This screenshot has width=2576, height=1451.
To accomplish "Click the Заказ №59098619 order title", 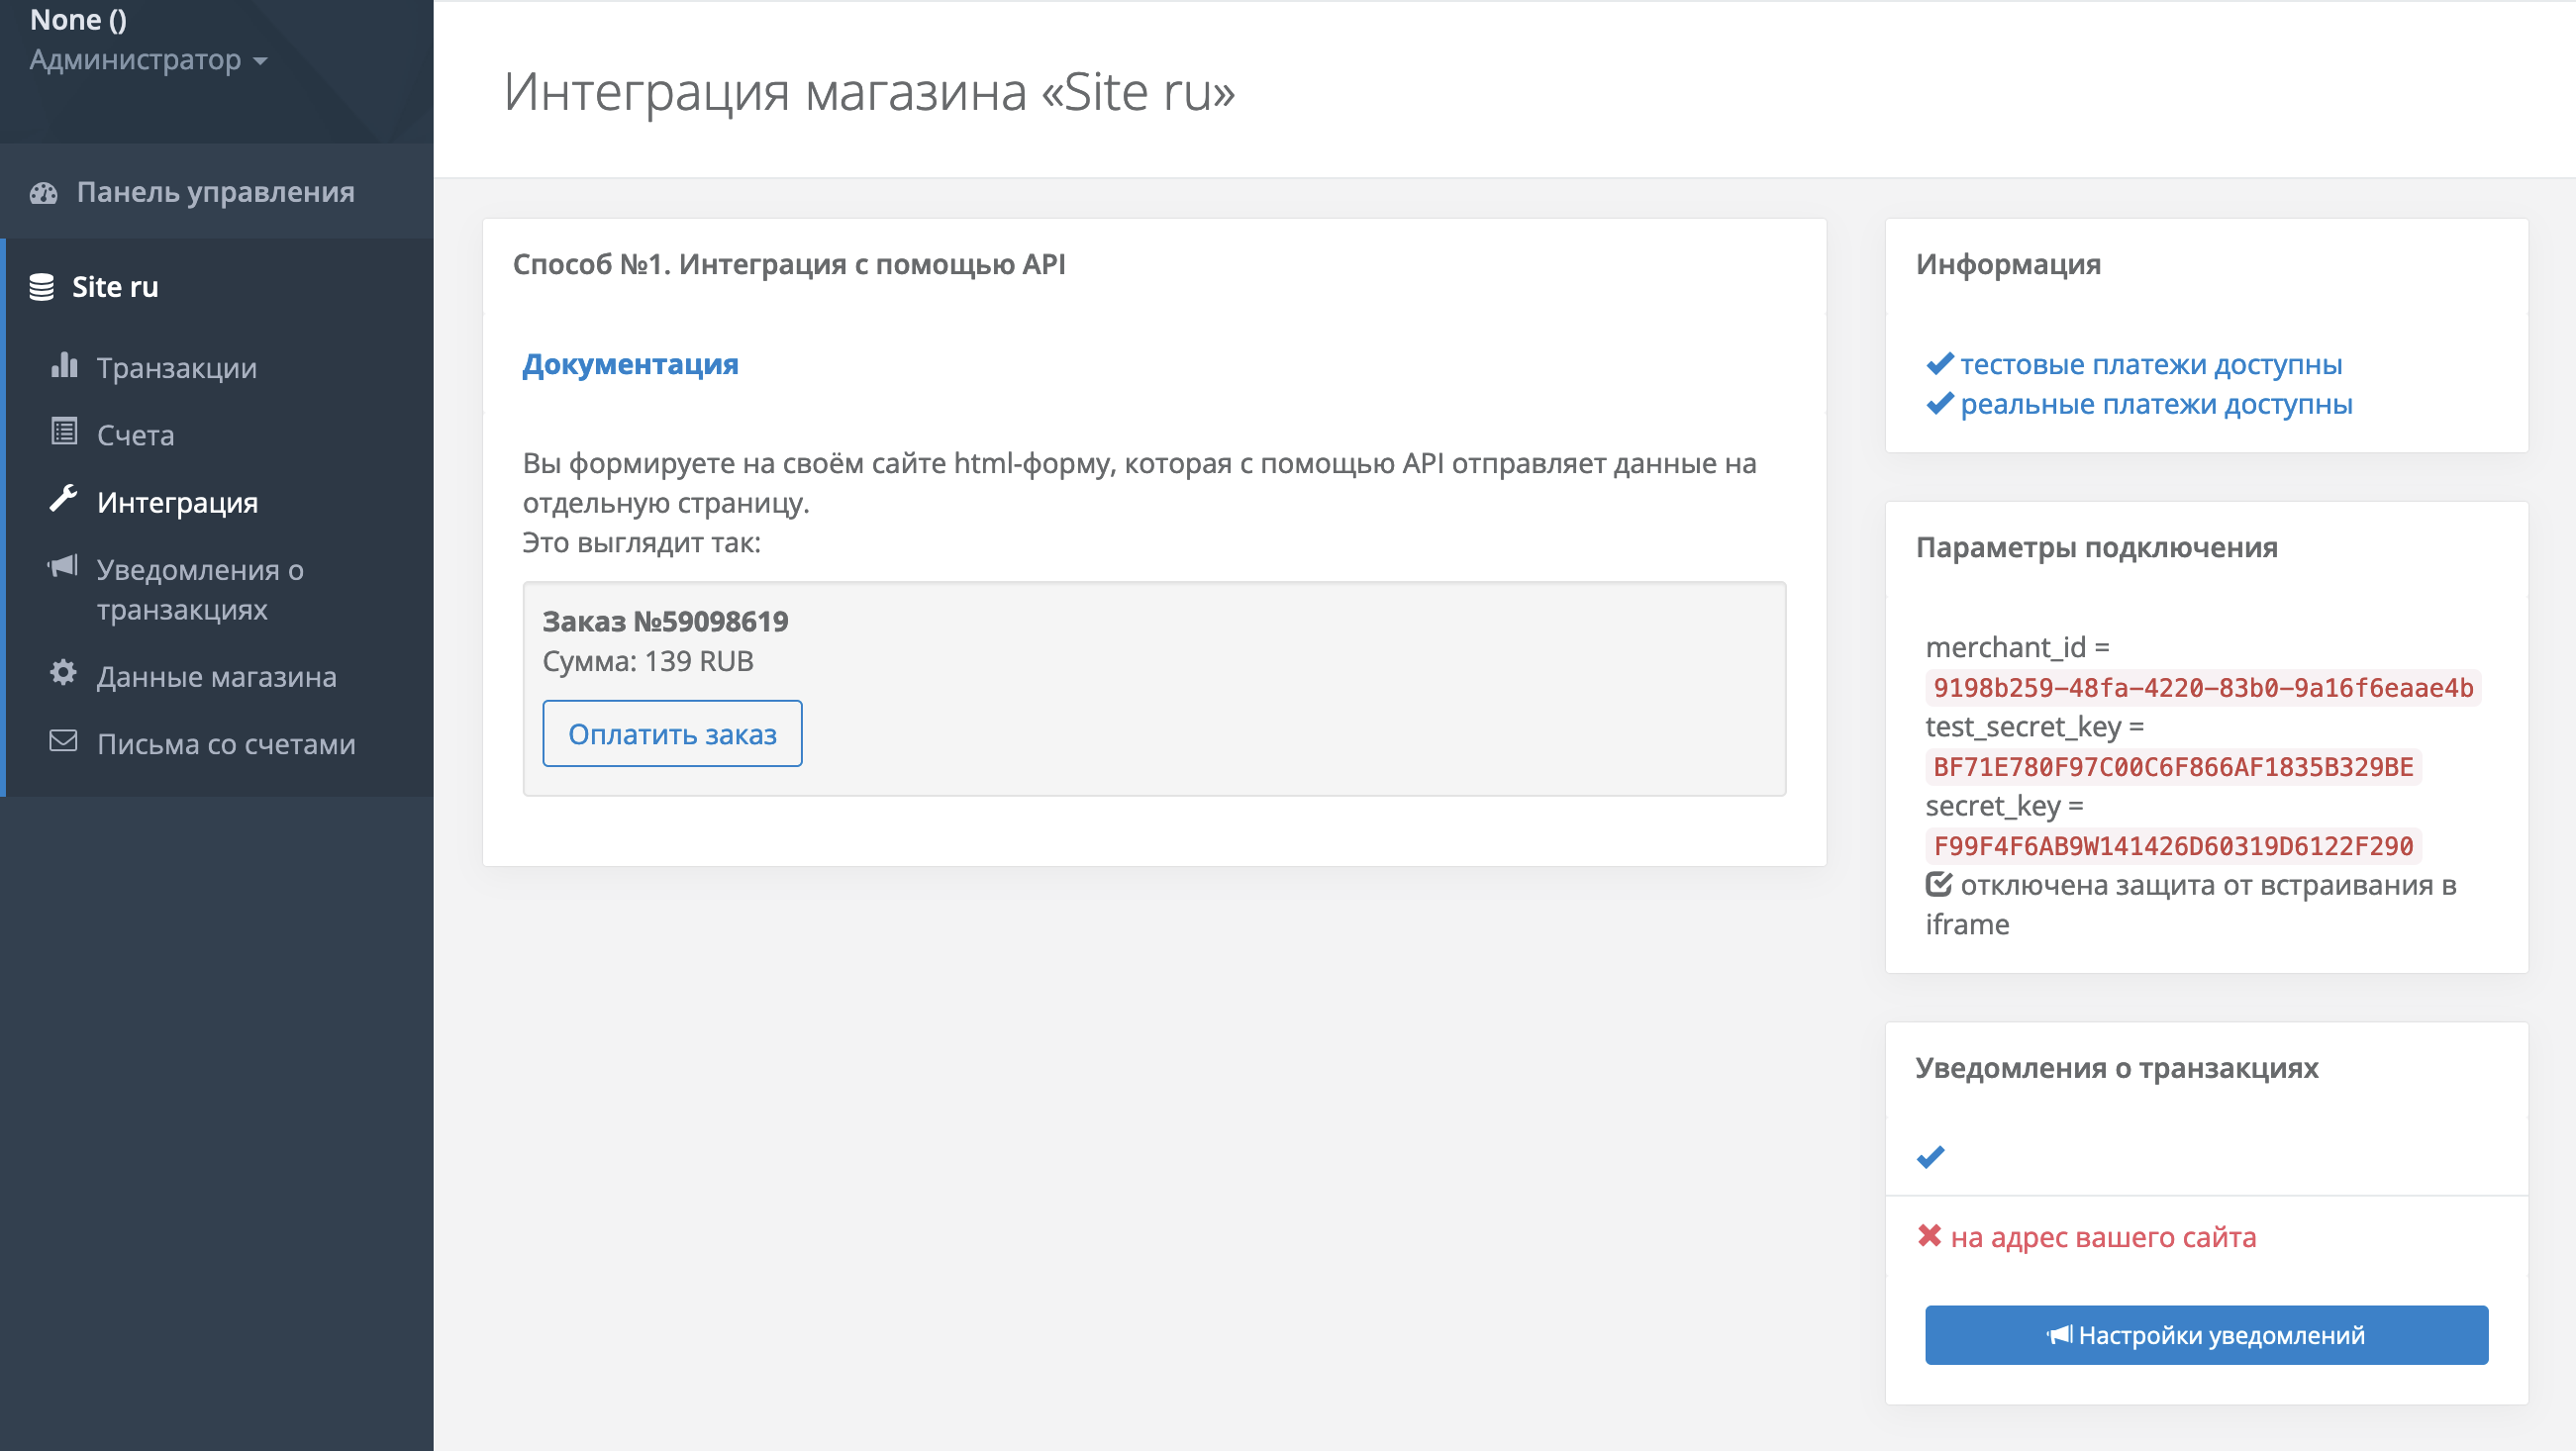I will pyautogui.click(x=665, y=621).
